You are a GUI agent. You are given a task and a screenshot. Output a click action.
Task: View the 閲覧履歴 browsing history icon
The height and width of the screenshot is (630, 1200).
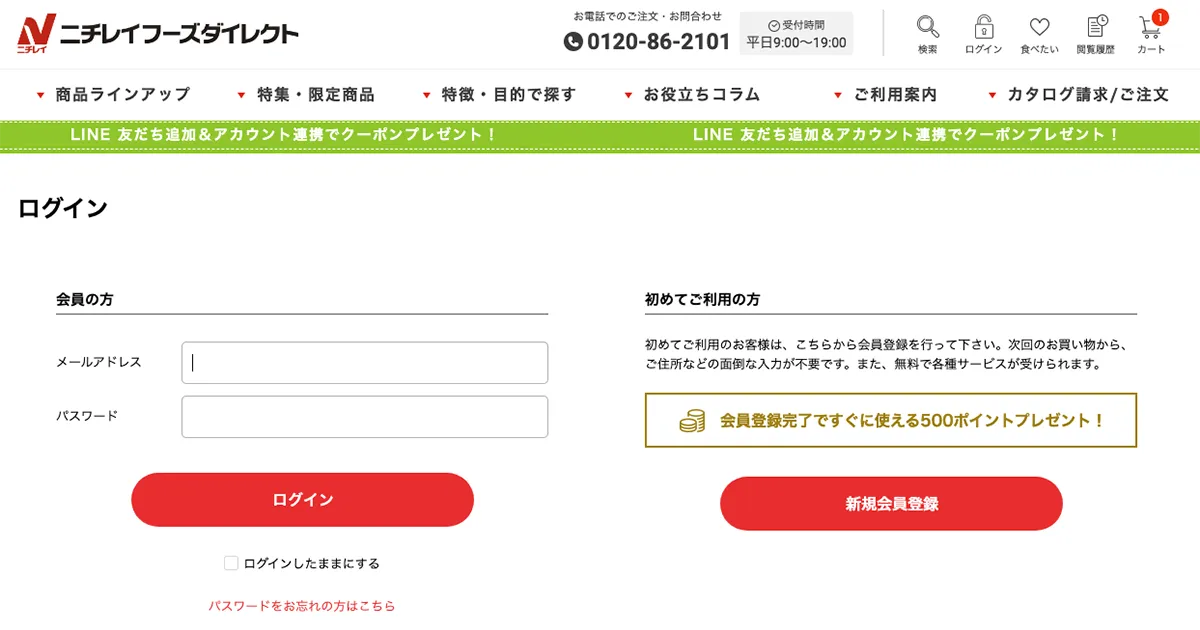click(x=1097, y=28)
